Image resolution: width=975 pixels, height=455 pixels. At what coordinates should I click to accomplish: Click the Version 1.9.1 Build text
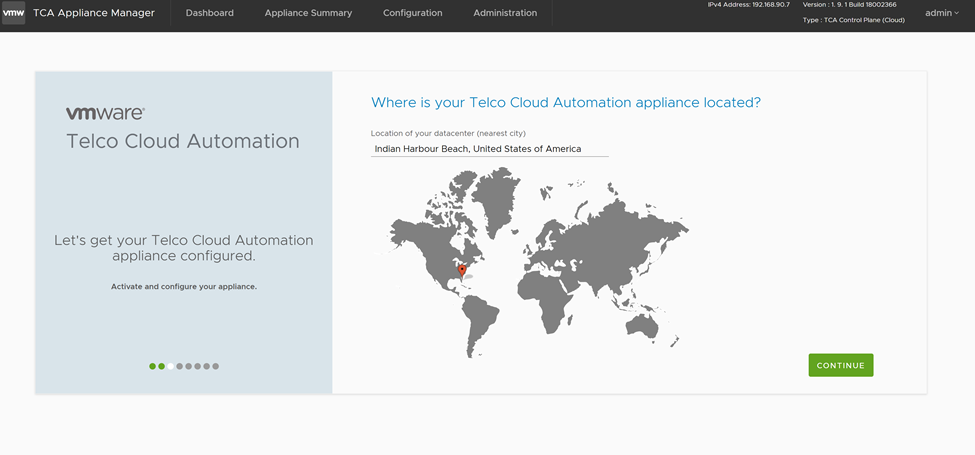click(849, 4)
